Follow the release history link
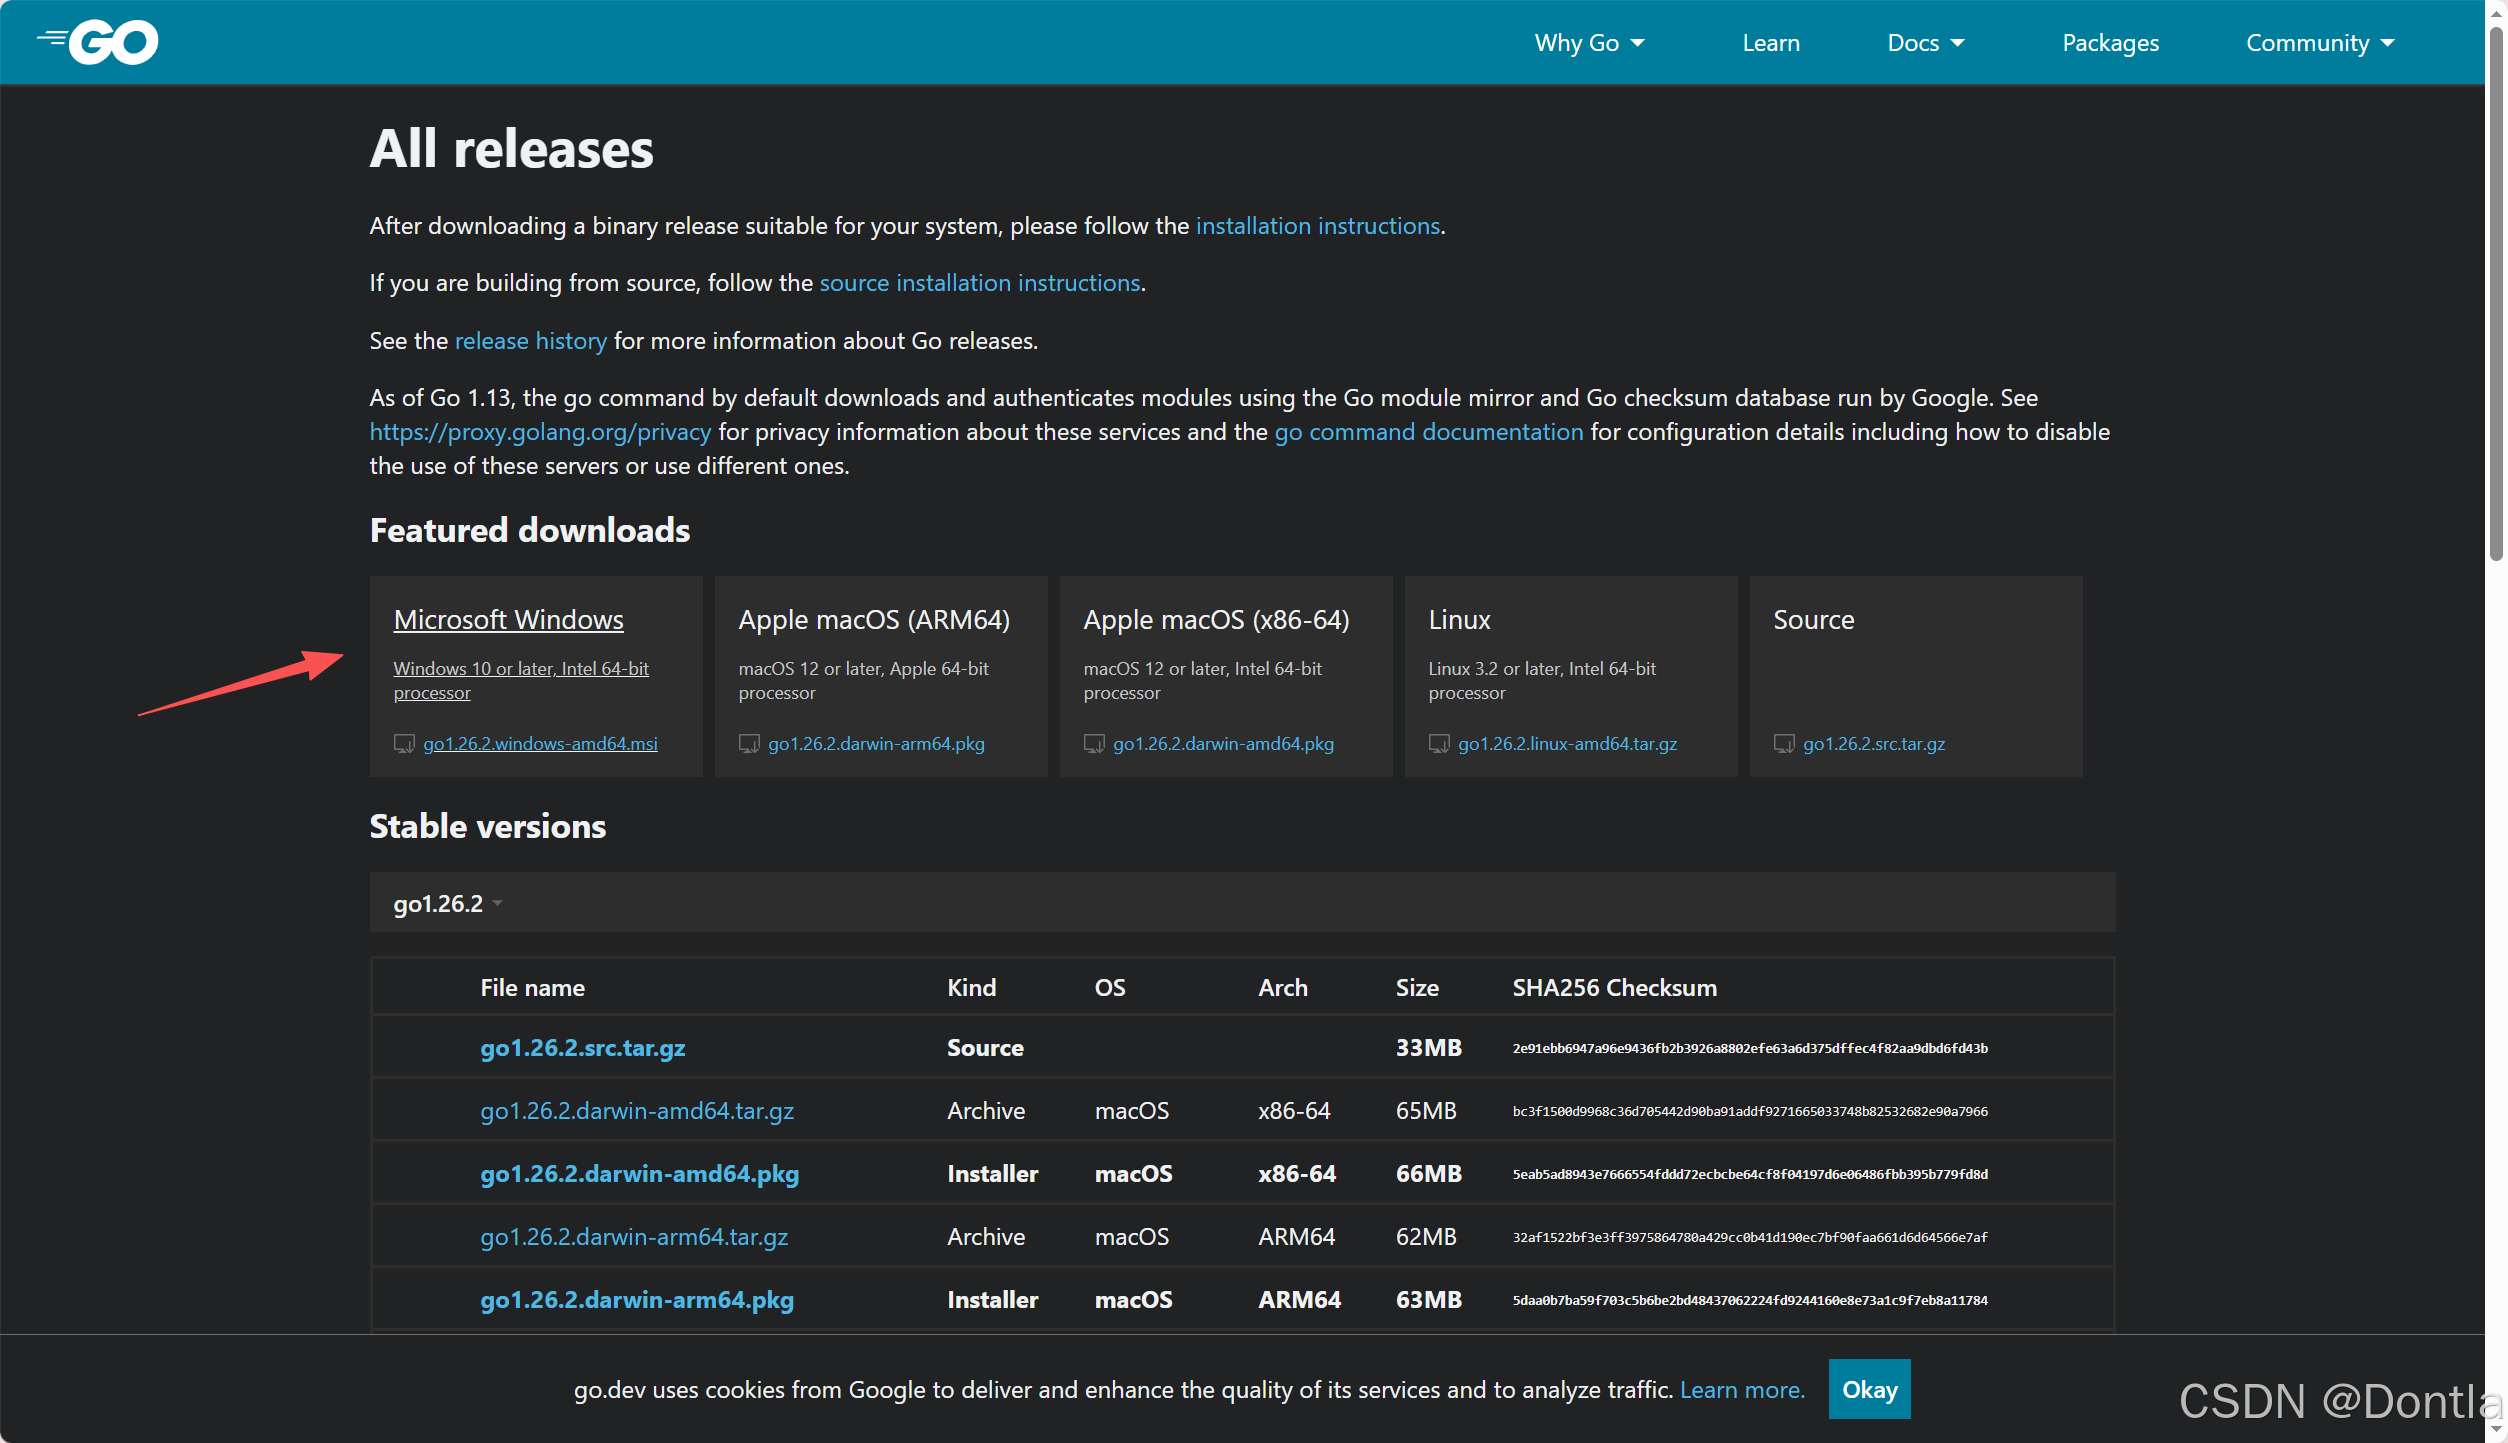This screenshot has width=2508, height=1443. coord(530,341)
